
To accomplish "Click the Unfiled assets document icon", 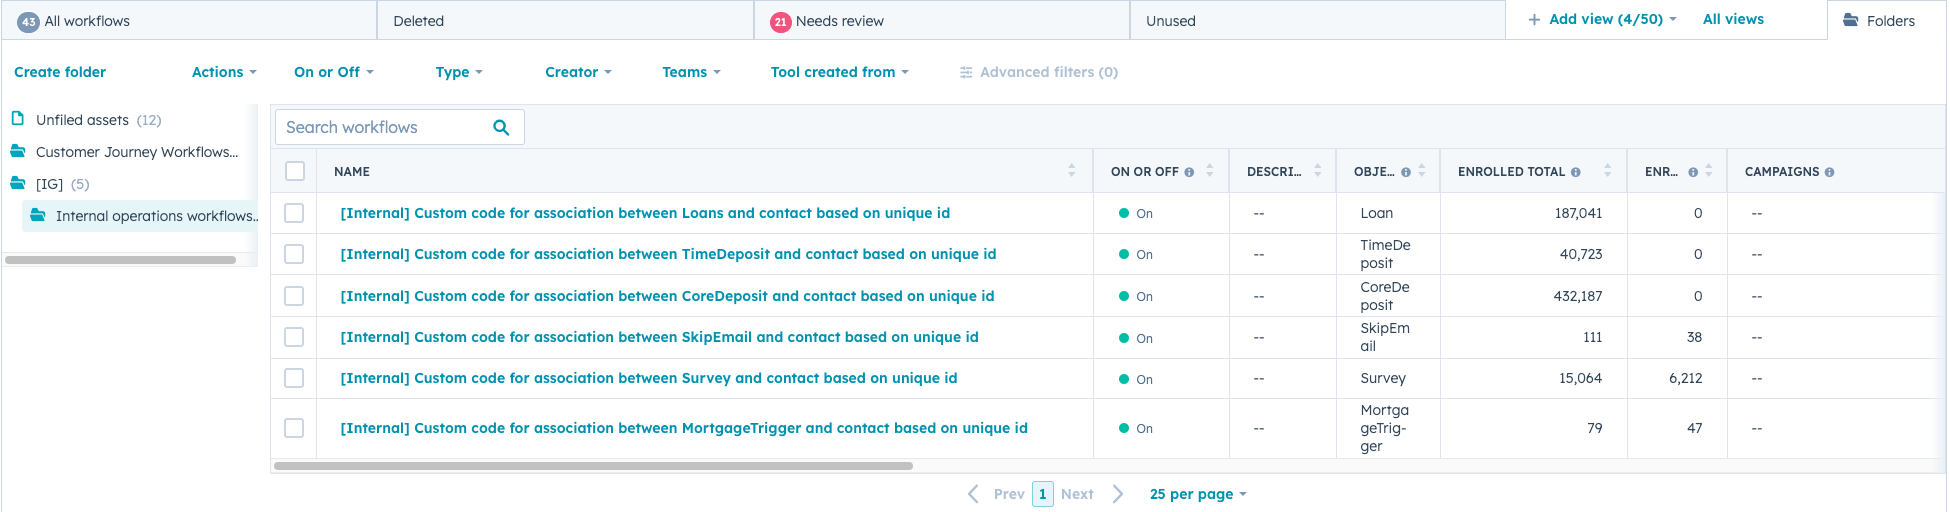I will point(18,119).
